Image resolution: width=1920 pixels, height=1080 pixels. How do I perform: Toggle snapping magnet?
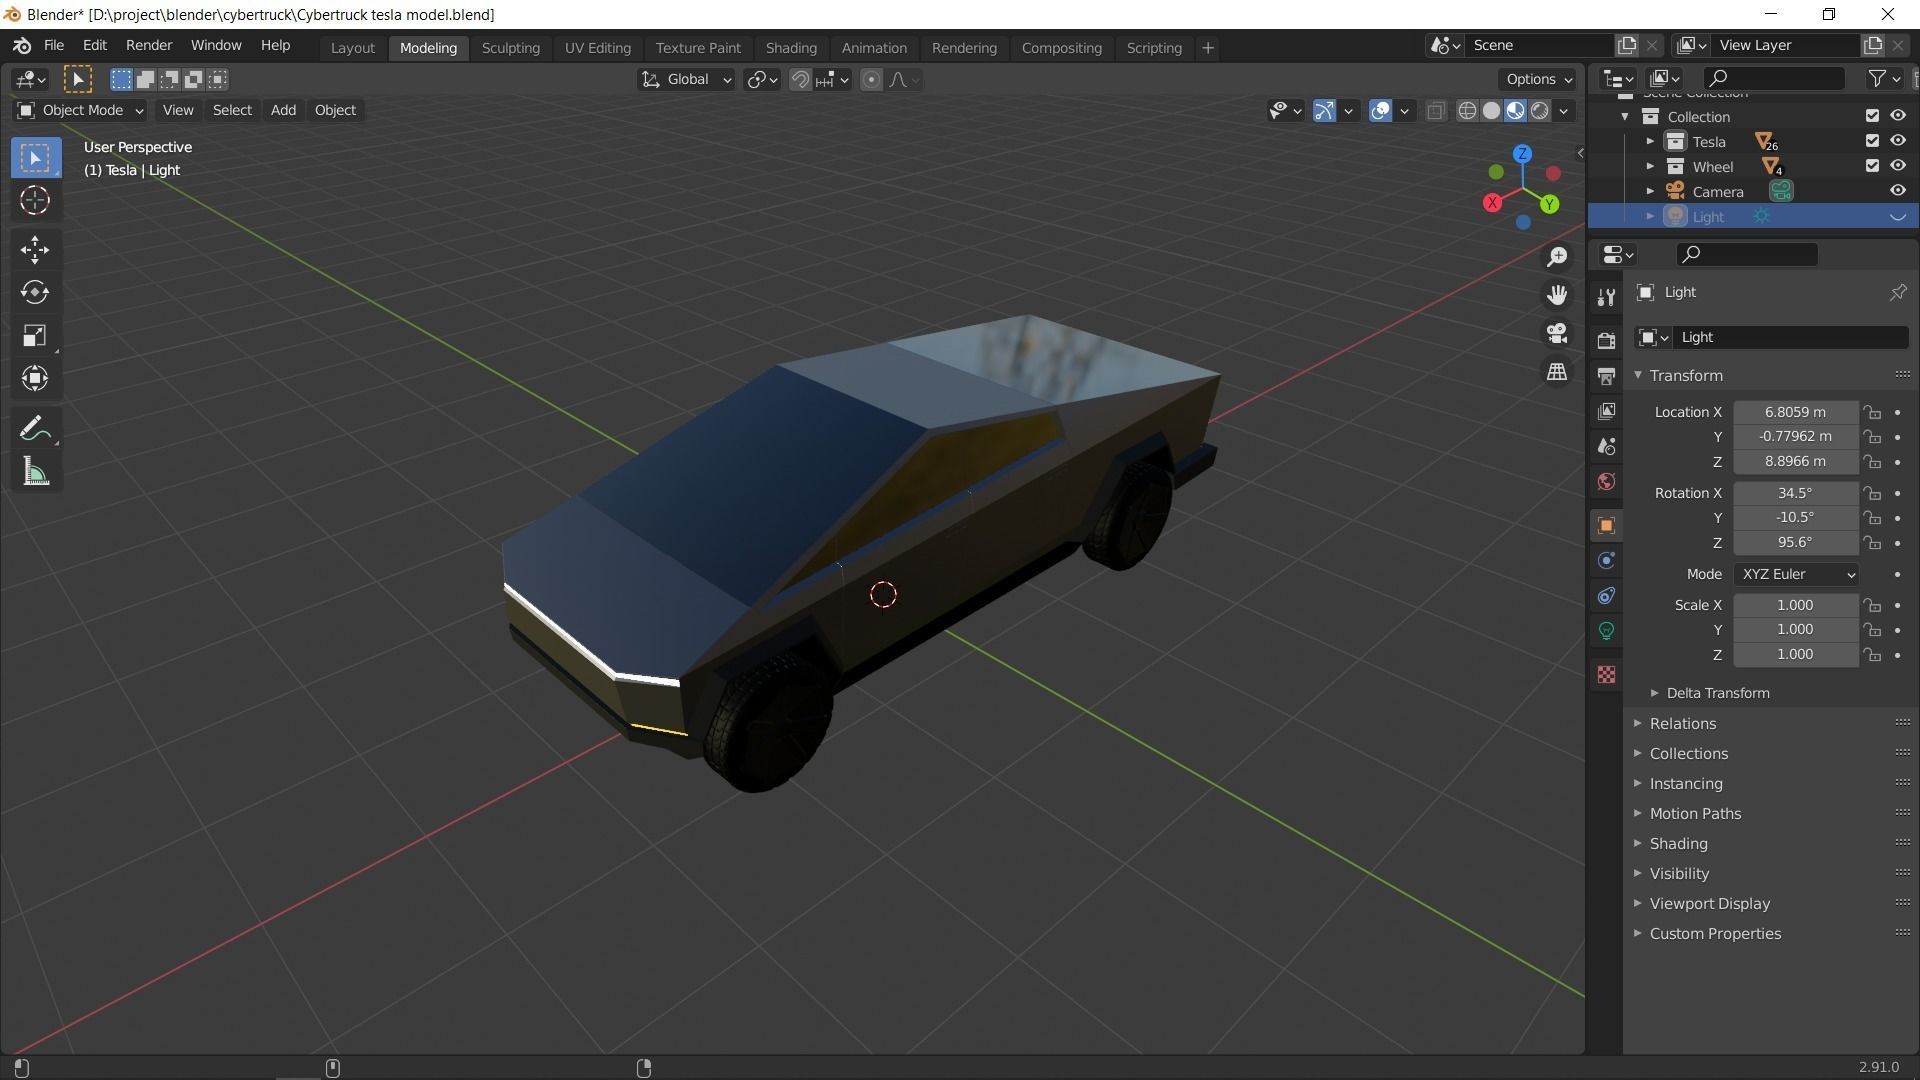point(800,80)
